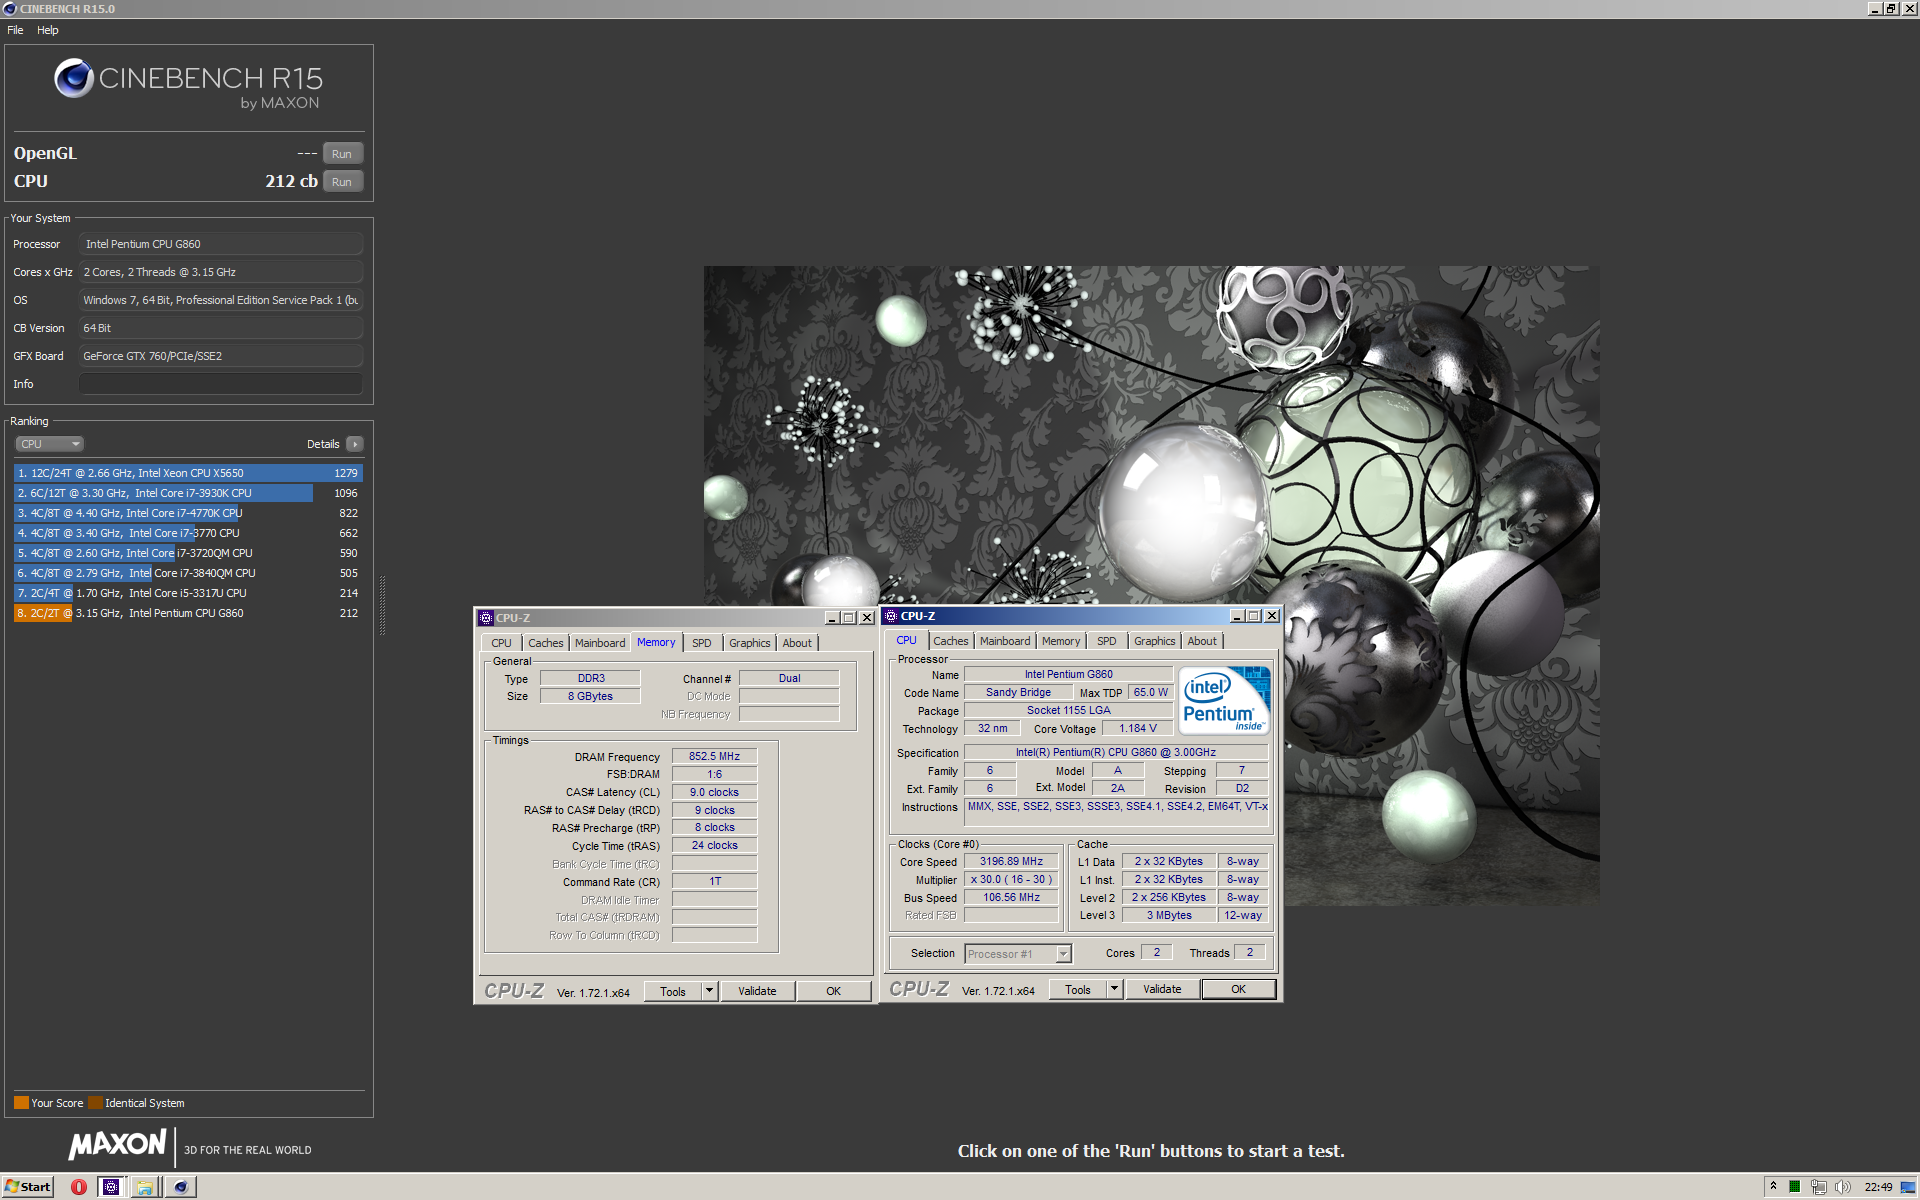Run the OpenGL benchmark

pyautogui.click(x=342, y=154)
